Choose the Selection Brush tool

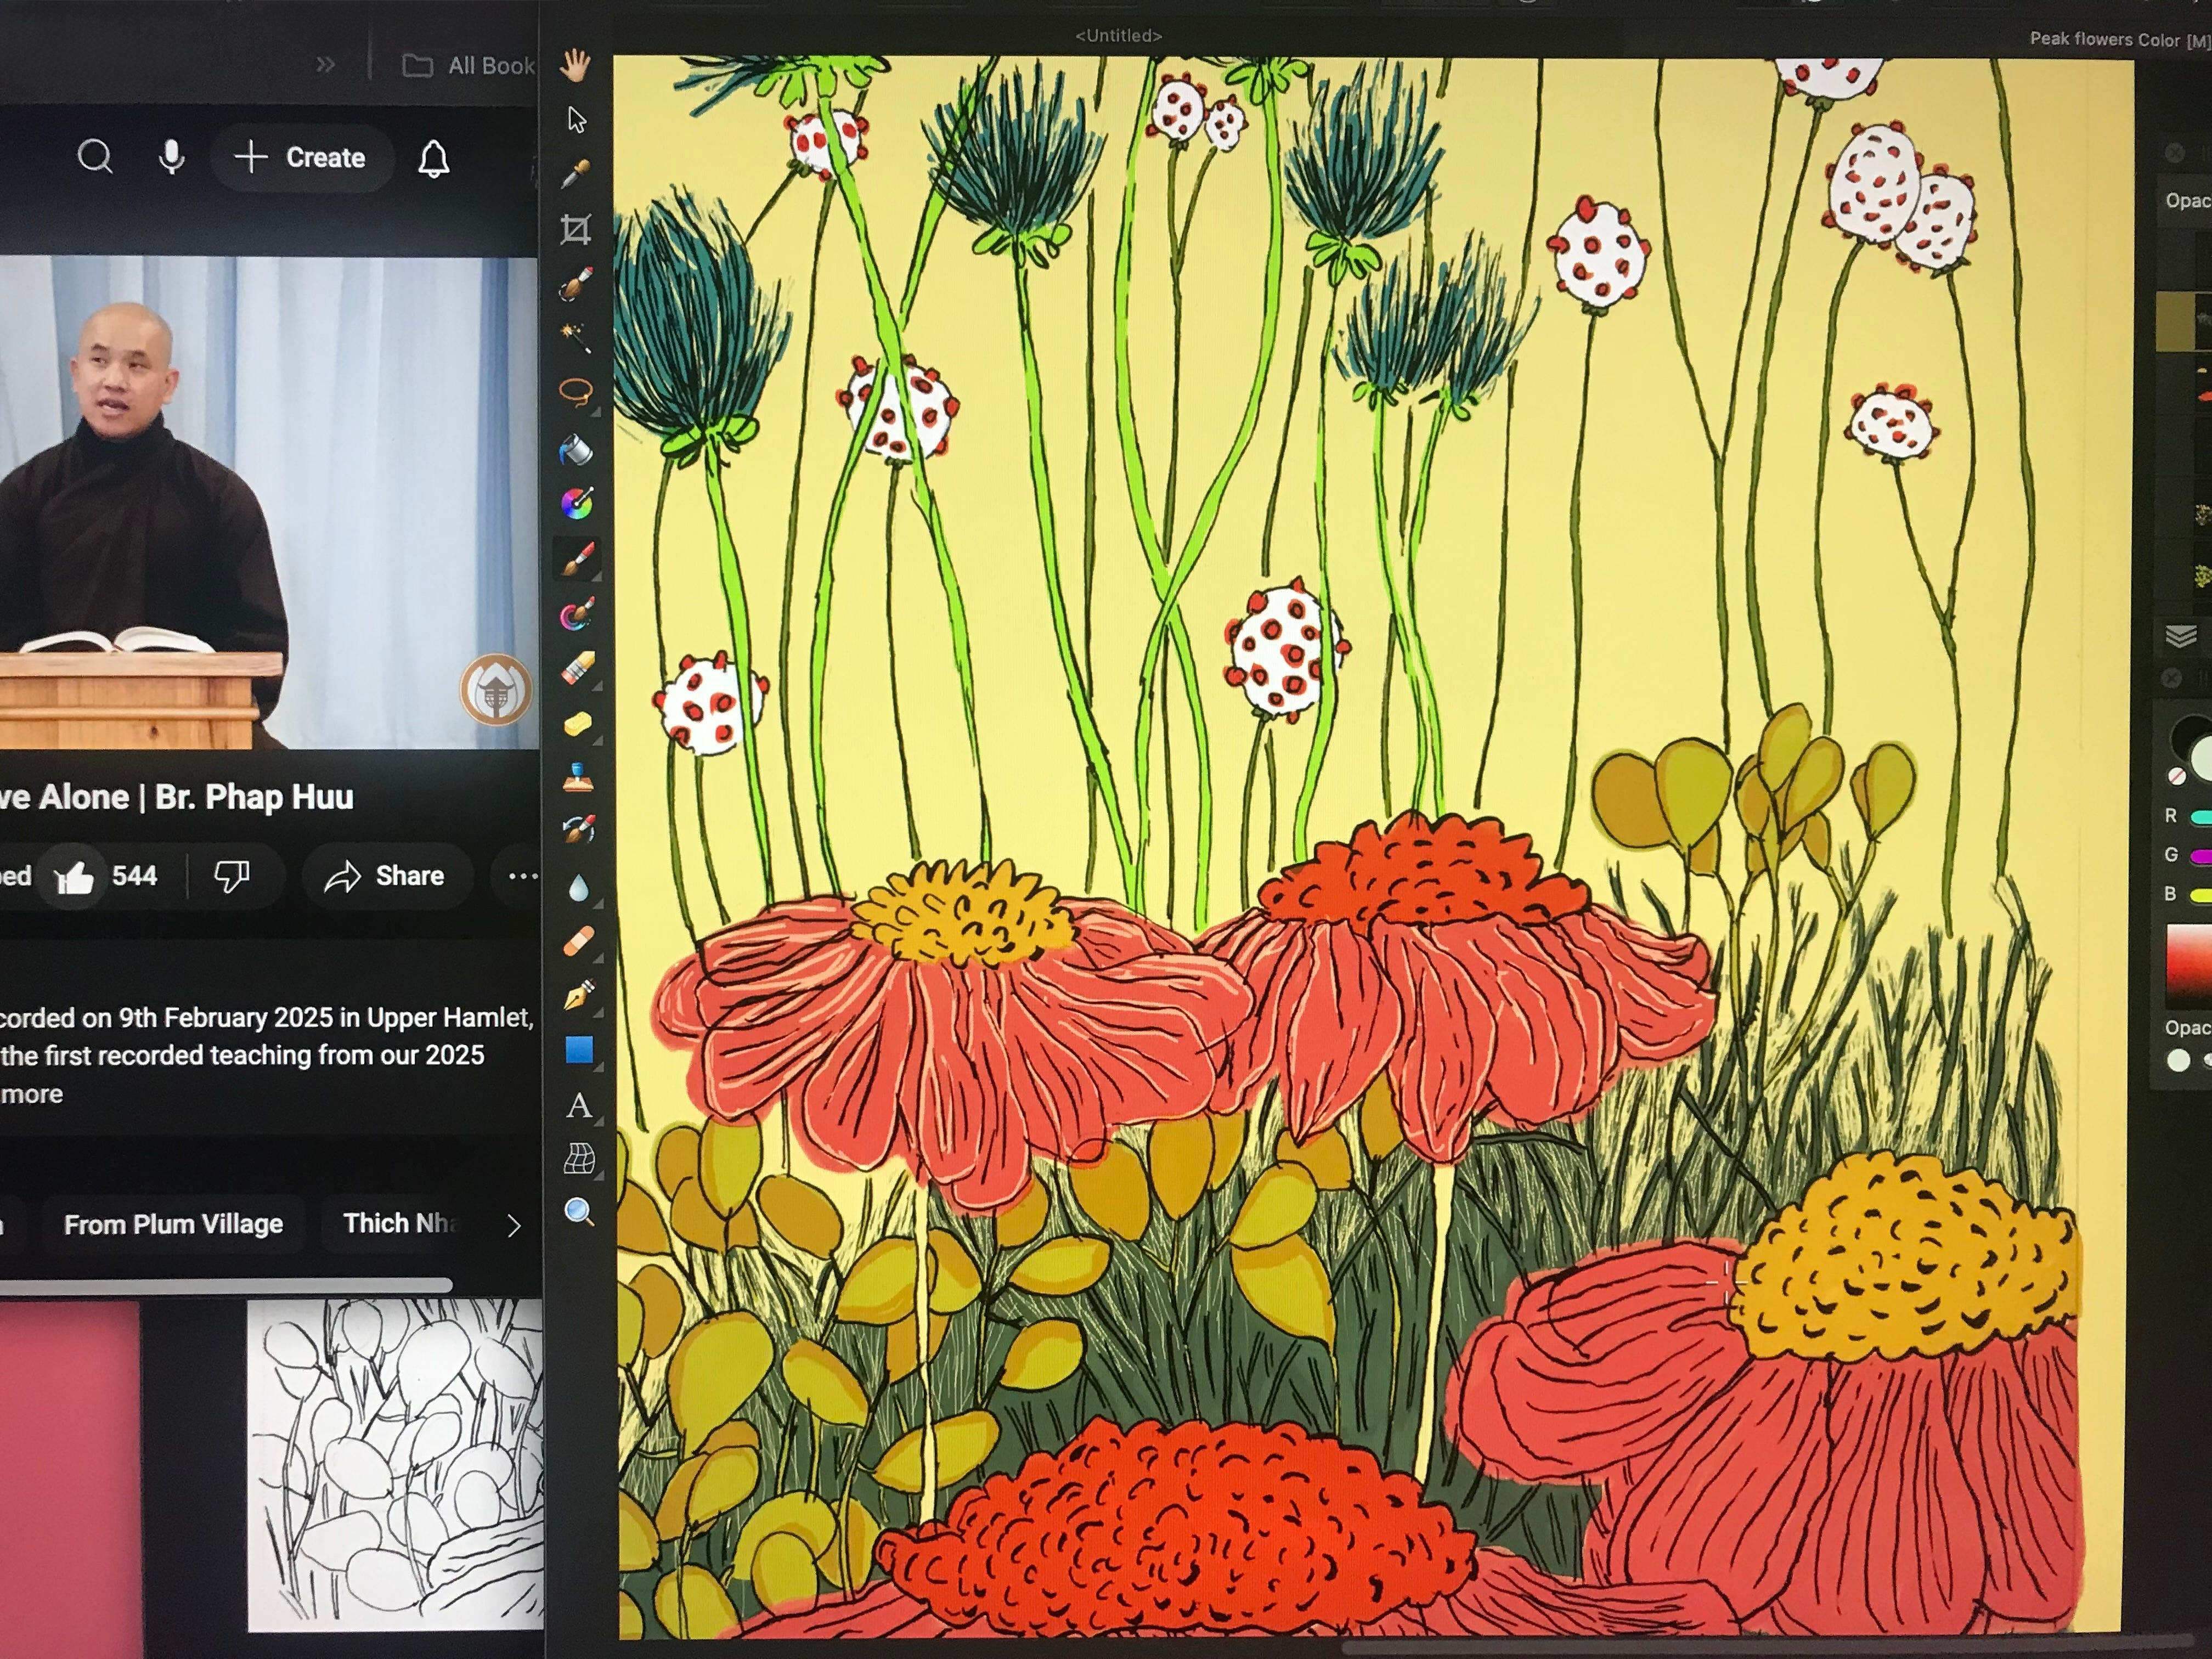tap(576, 284)
